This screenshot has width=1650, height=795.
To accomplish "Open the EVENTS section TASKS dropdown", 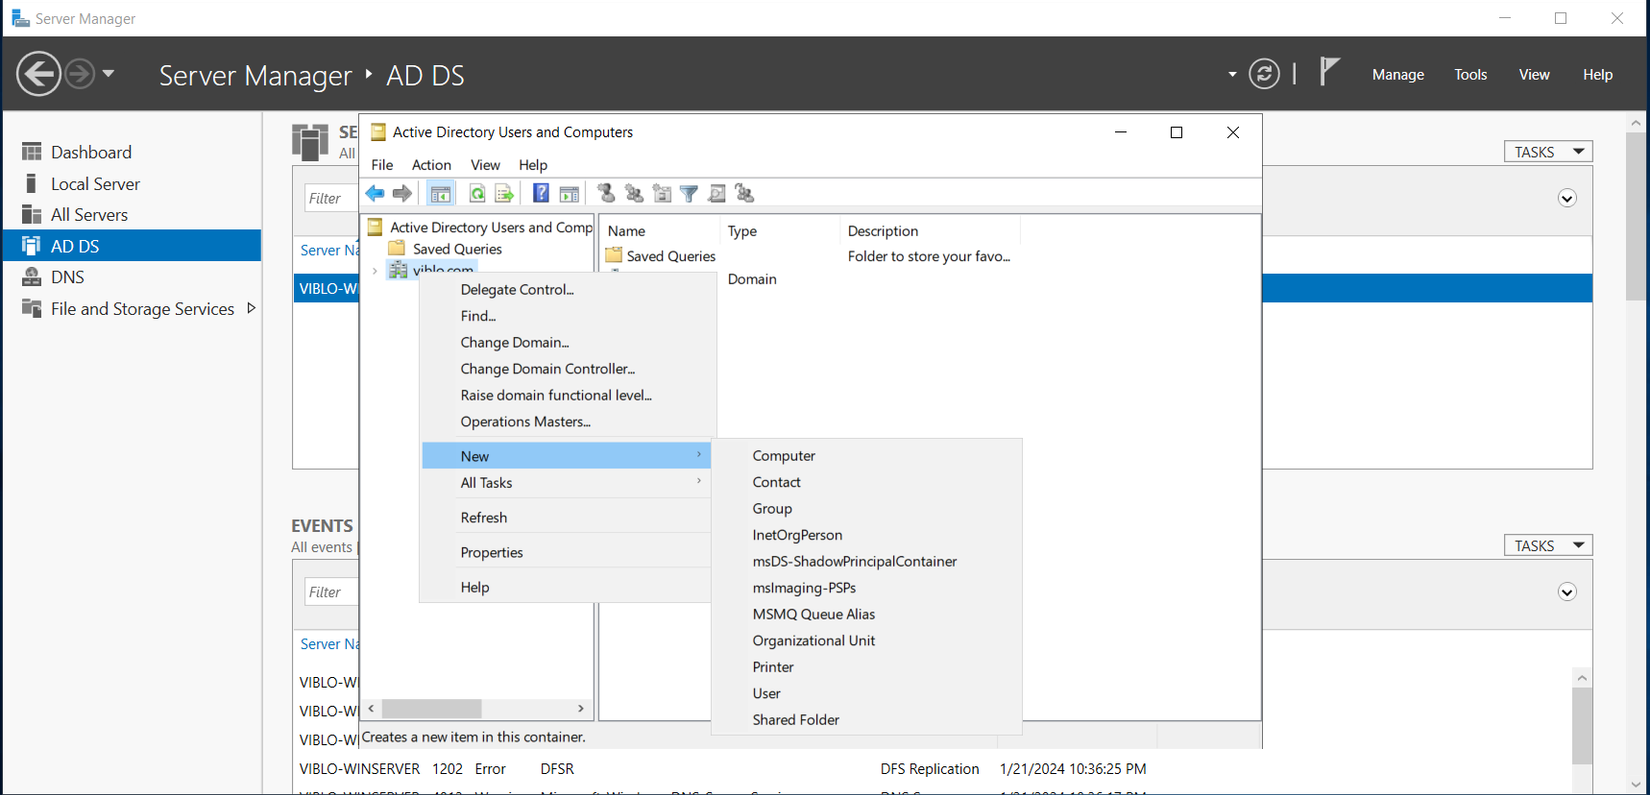I will point(1548,546).
